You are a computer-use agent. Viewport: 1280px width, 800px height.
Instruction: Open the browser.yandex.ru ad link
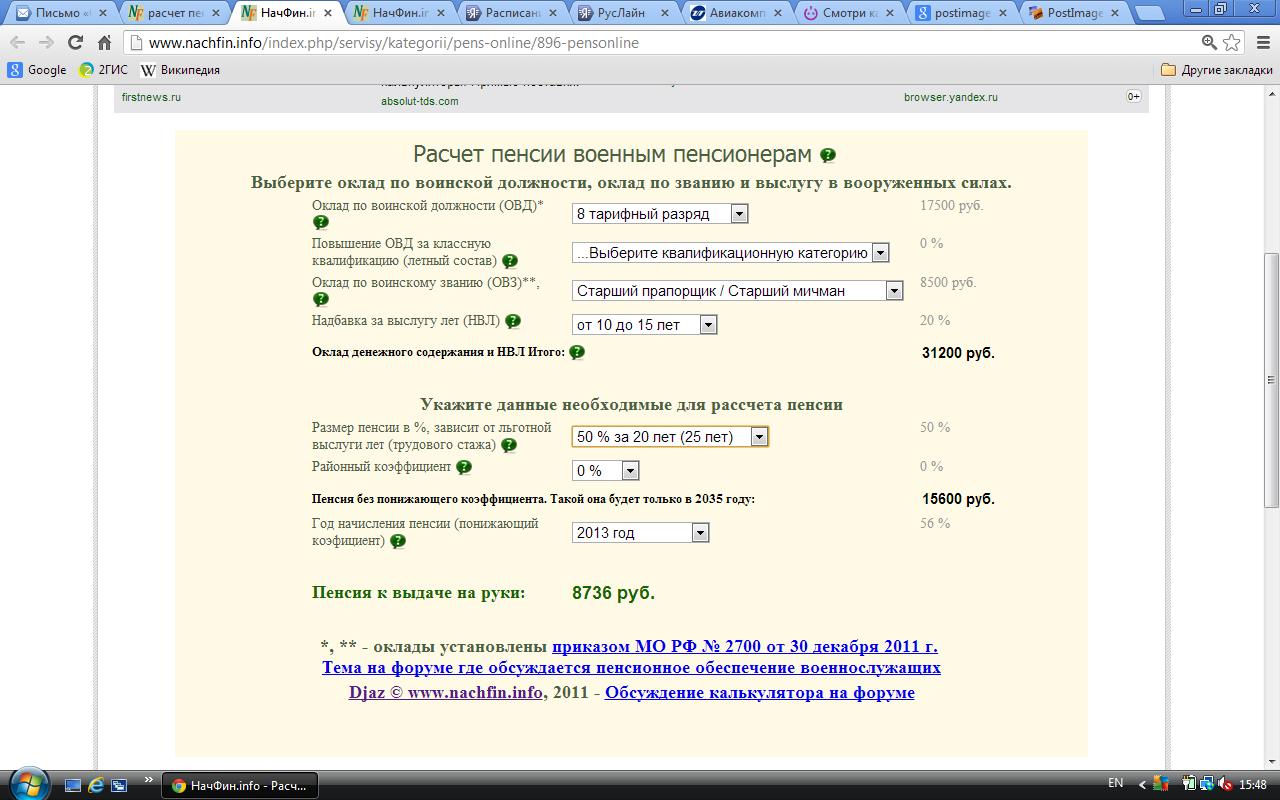pyautogui.click(x=951, y=97)
